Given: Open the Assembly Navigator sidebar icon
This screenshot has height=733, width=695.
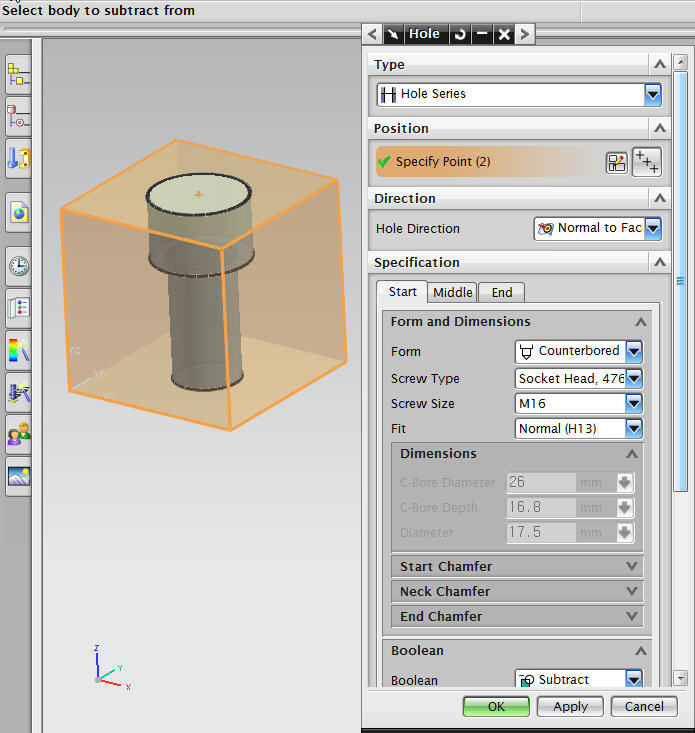Looking at the screenshot, I should 19,73.
